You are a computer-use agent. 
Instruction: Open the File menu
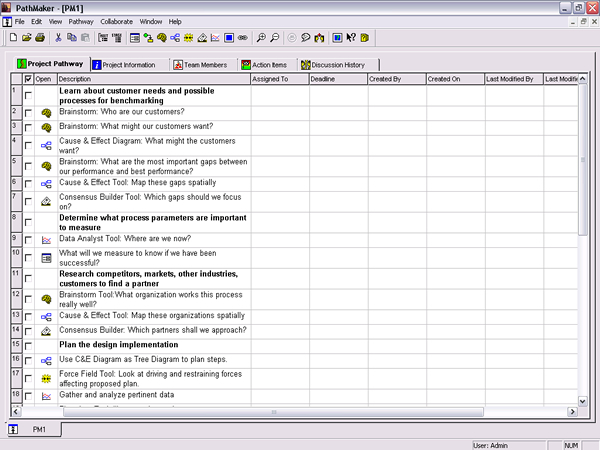(x=20, y=21)
